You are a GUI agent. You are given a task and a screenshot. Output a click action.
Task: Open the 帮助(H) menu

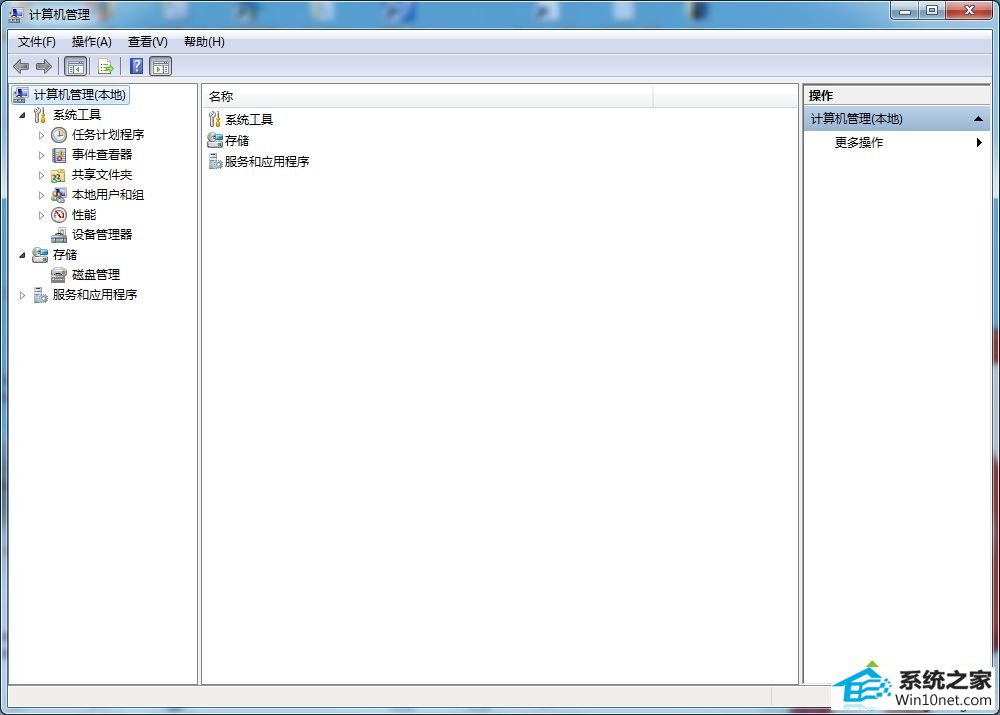(x=204, y=42)
